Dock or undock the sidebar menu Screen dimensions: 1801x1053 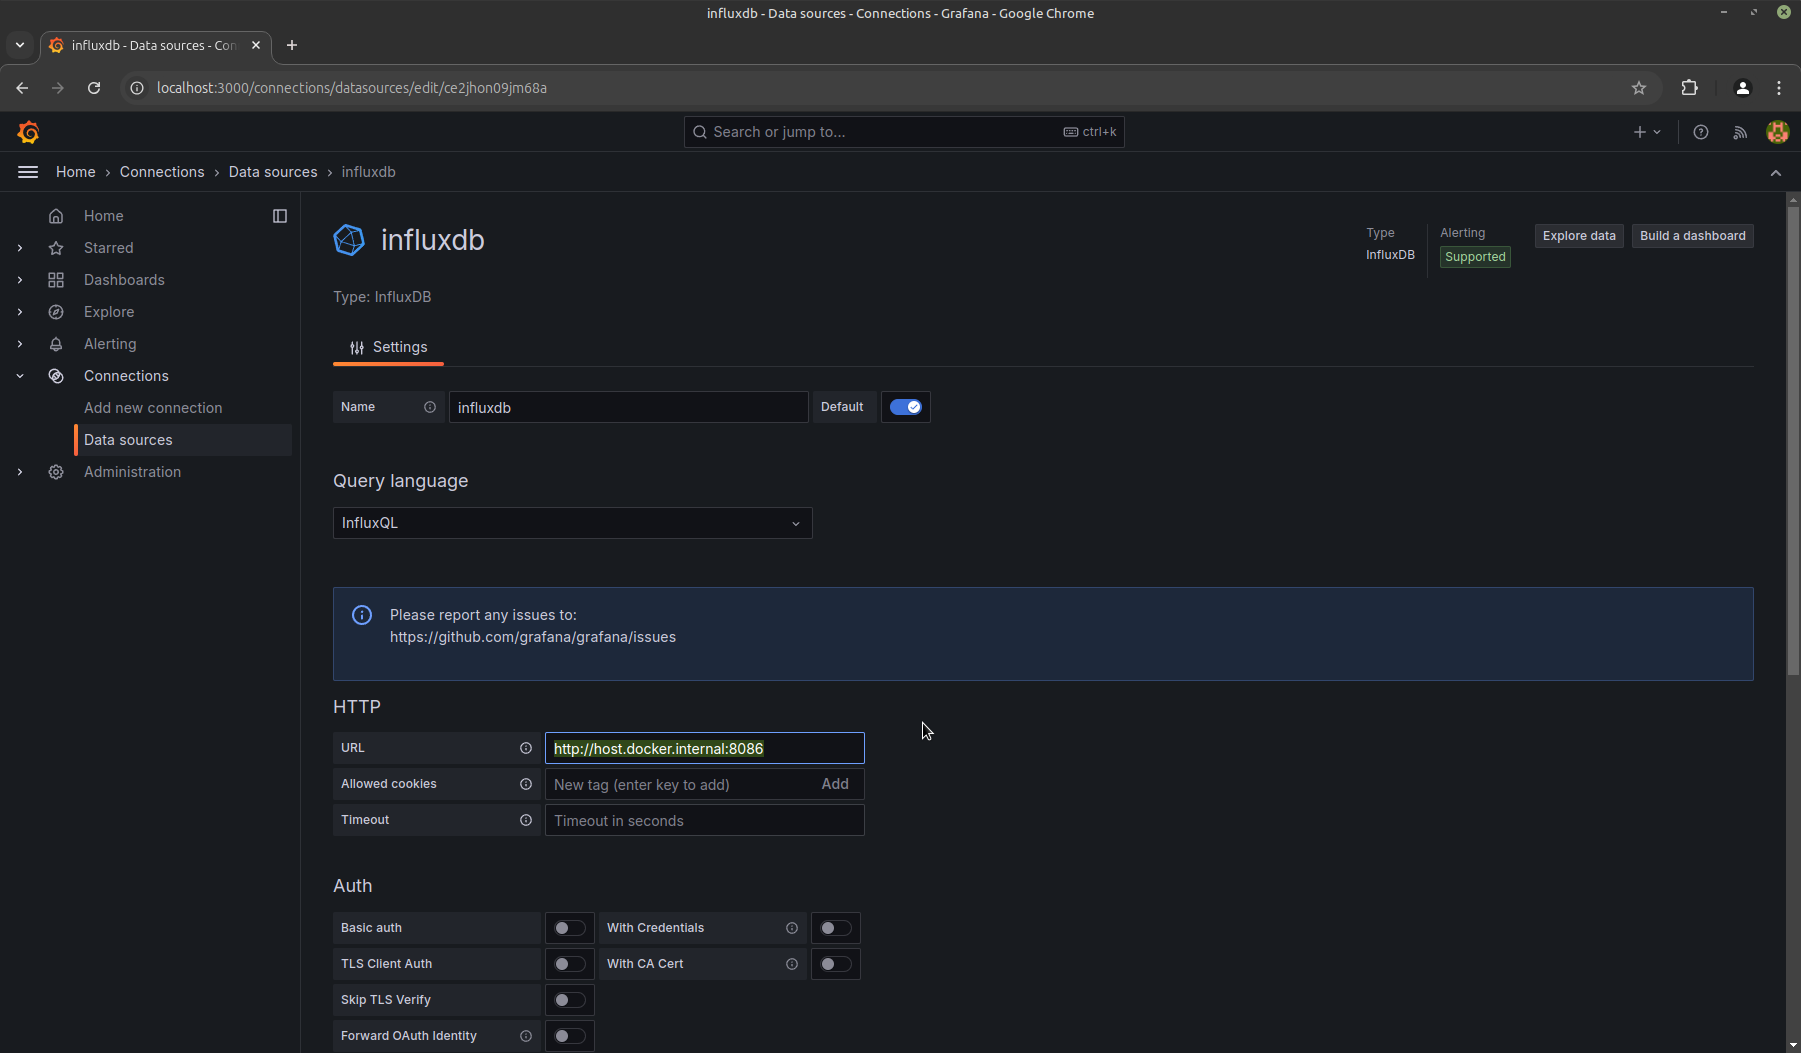click(280, 216)
